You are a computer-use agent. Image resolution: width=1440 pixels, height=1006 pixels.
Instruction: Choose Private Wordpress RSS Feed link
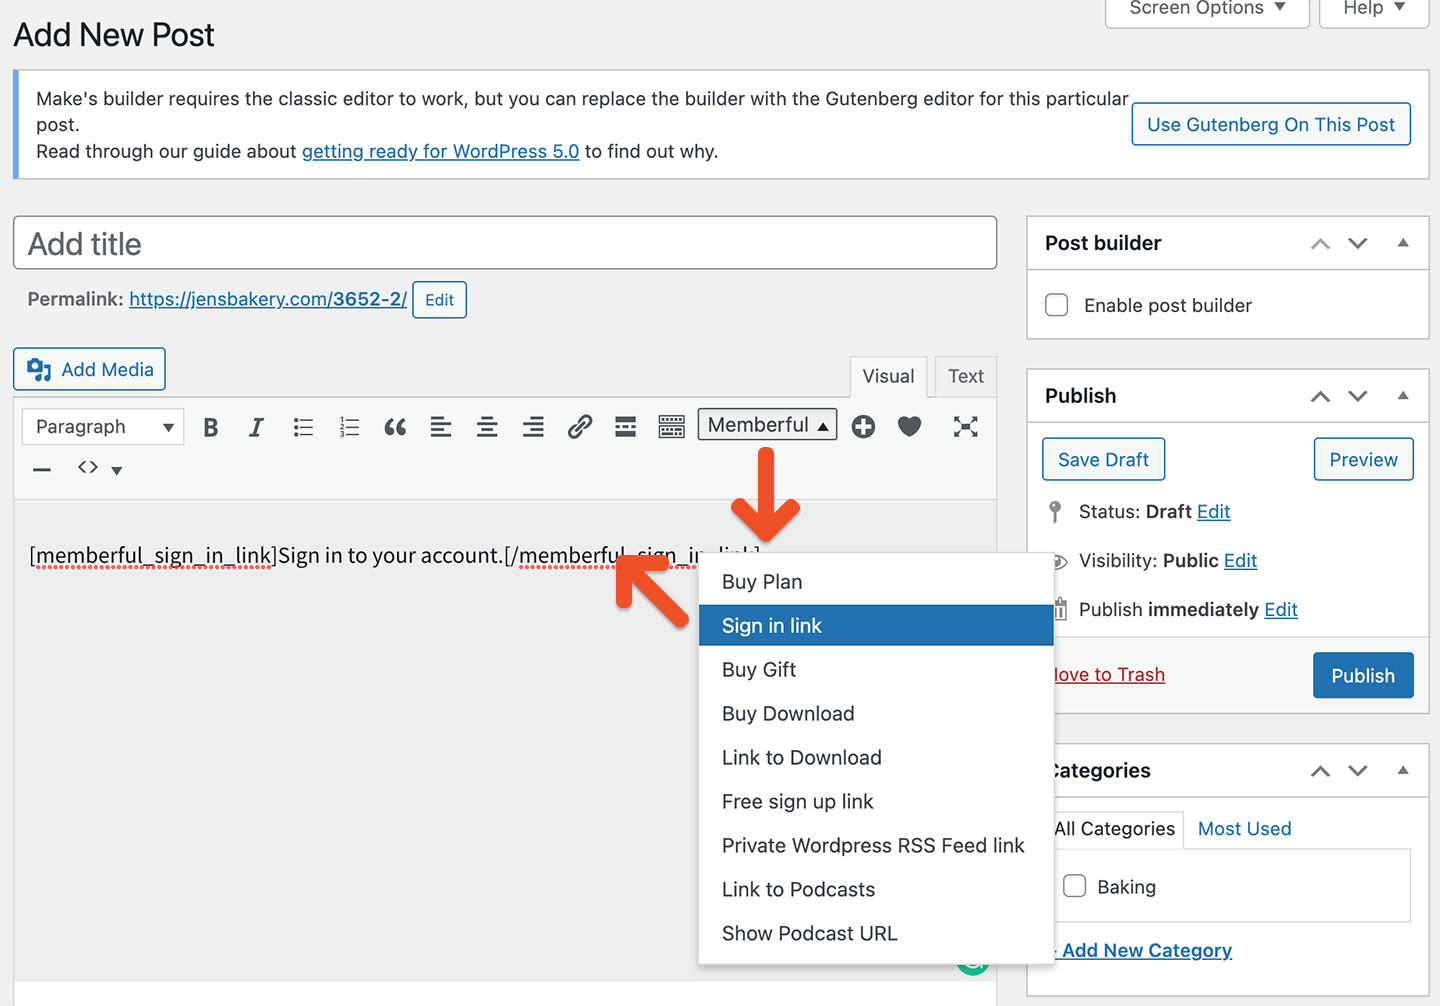876,846
